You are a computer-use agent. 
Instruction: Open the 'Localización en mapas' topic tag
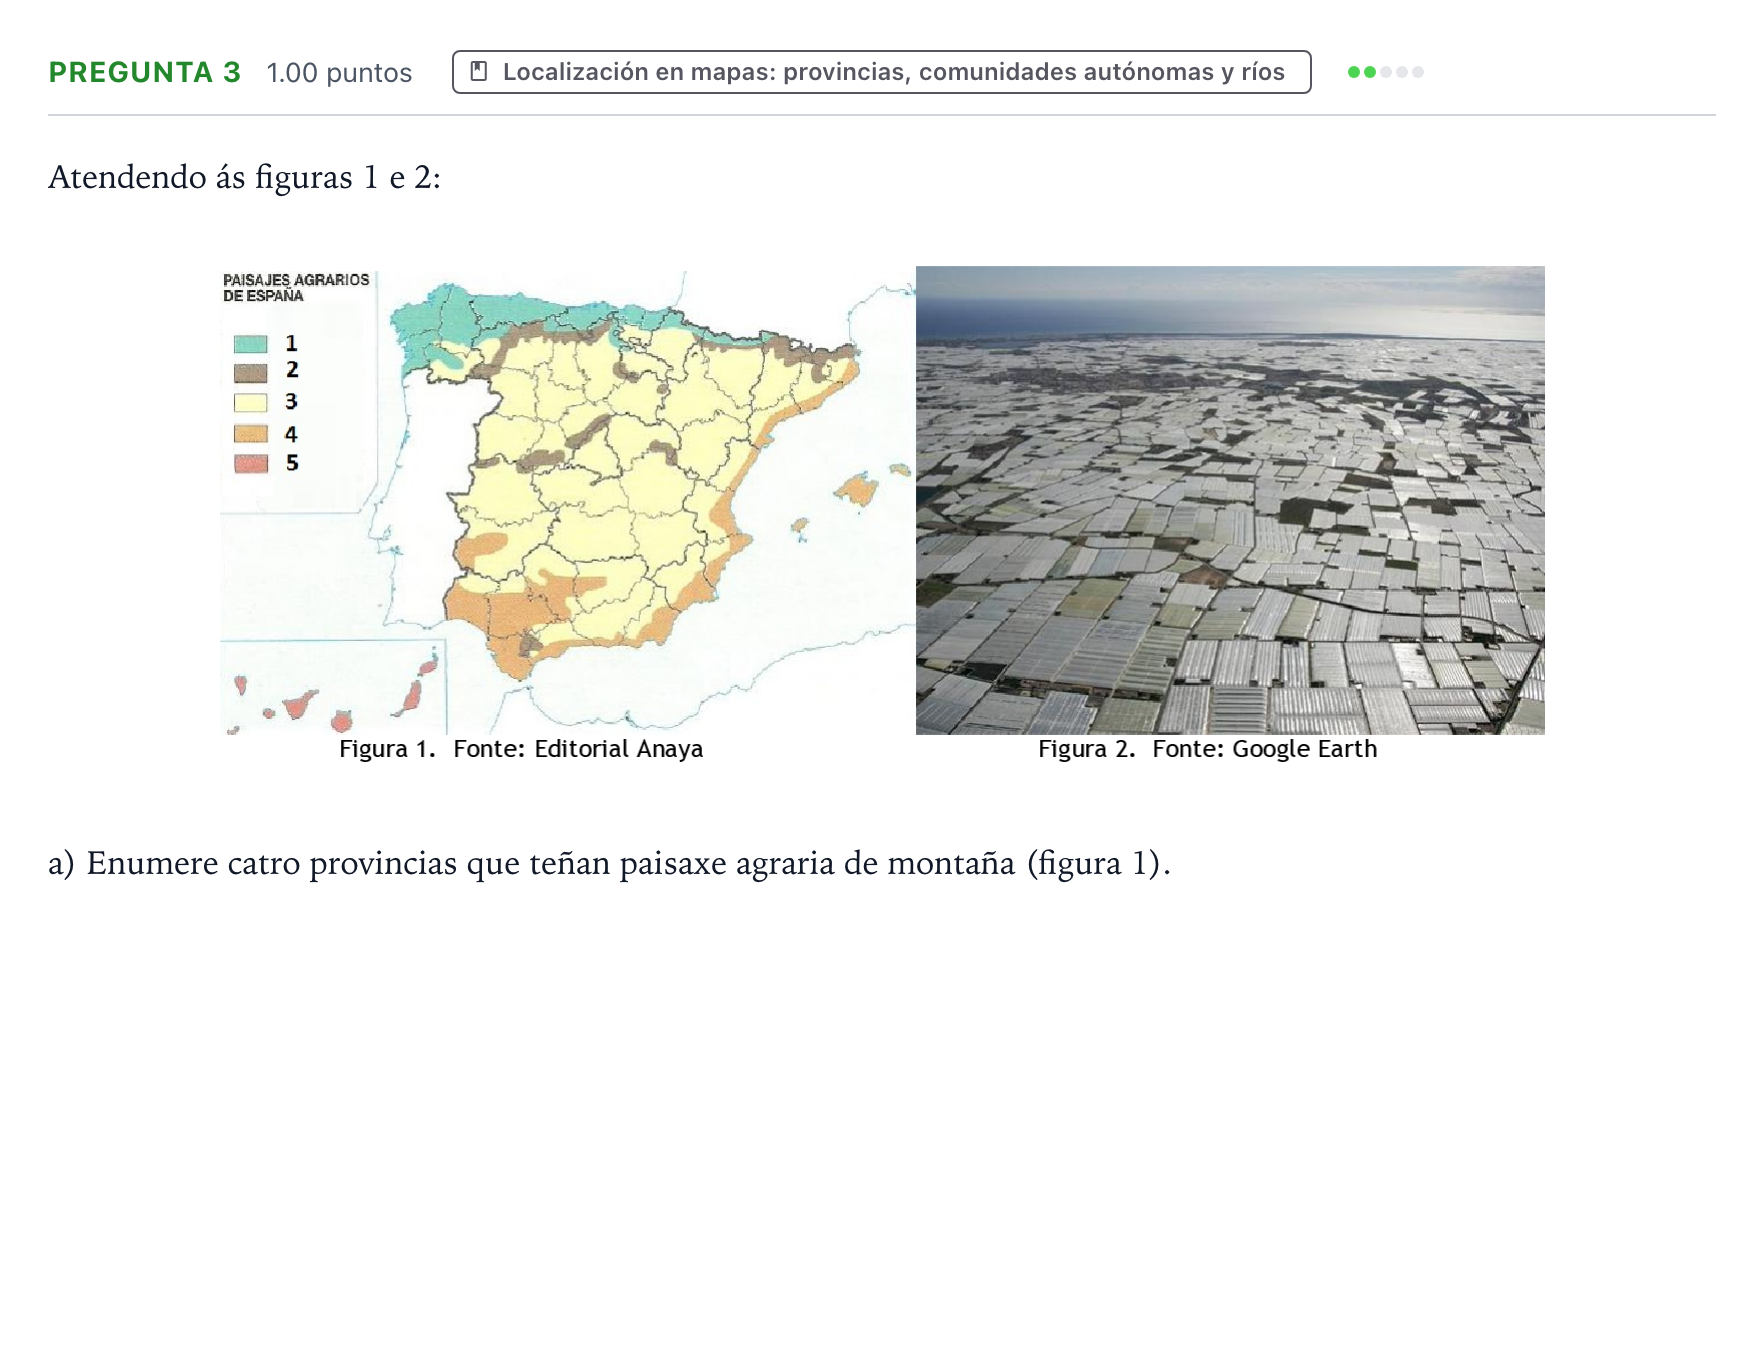click(881, 72)
